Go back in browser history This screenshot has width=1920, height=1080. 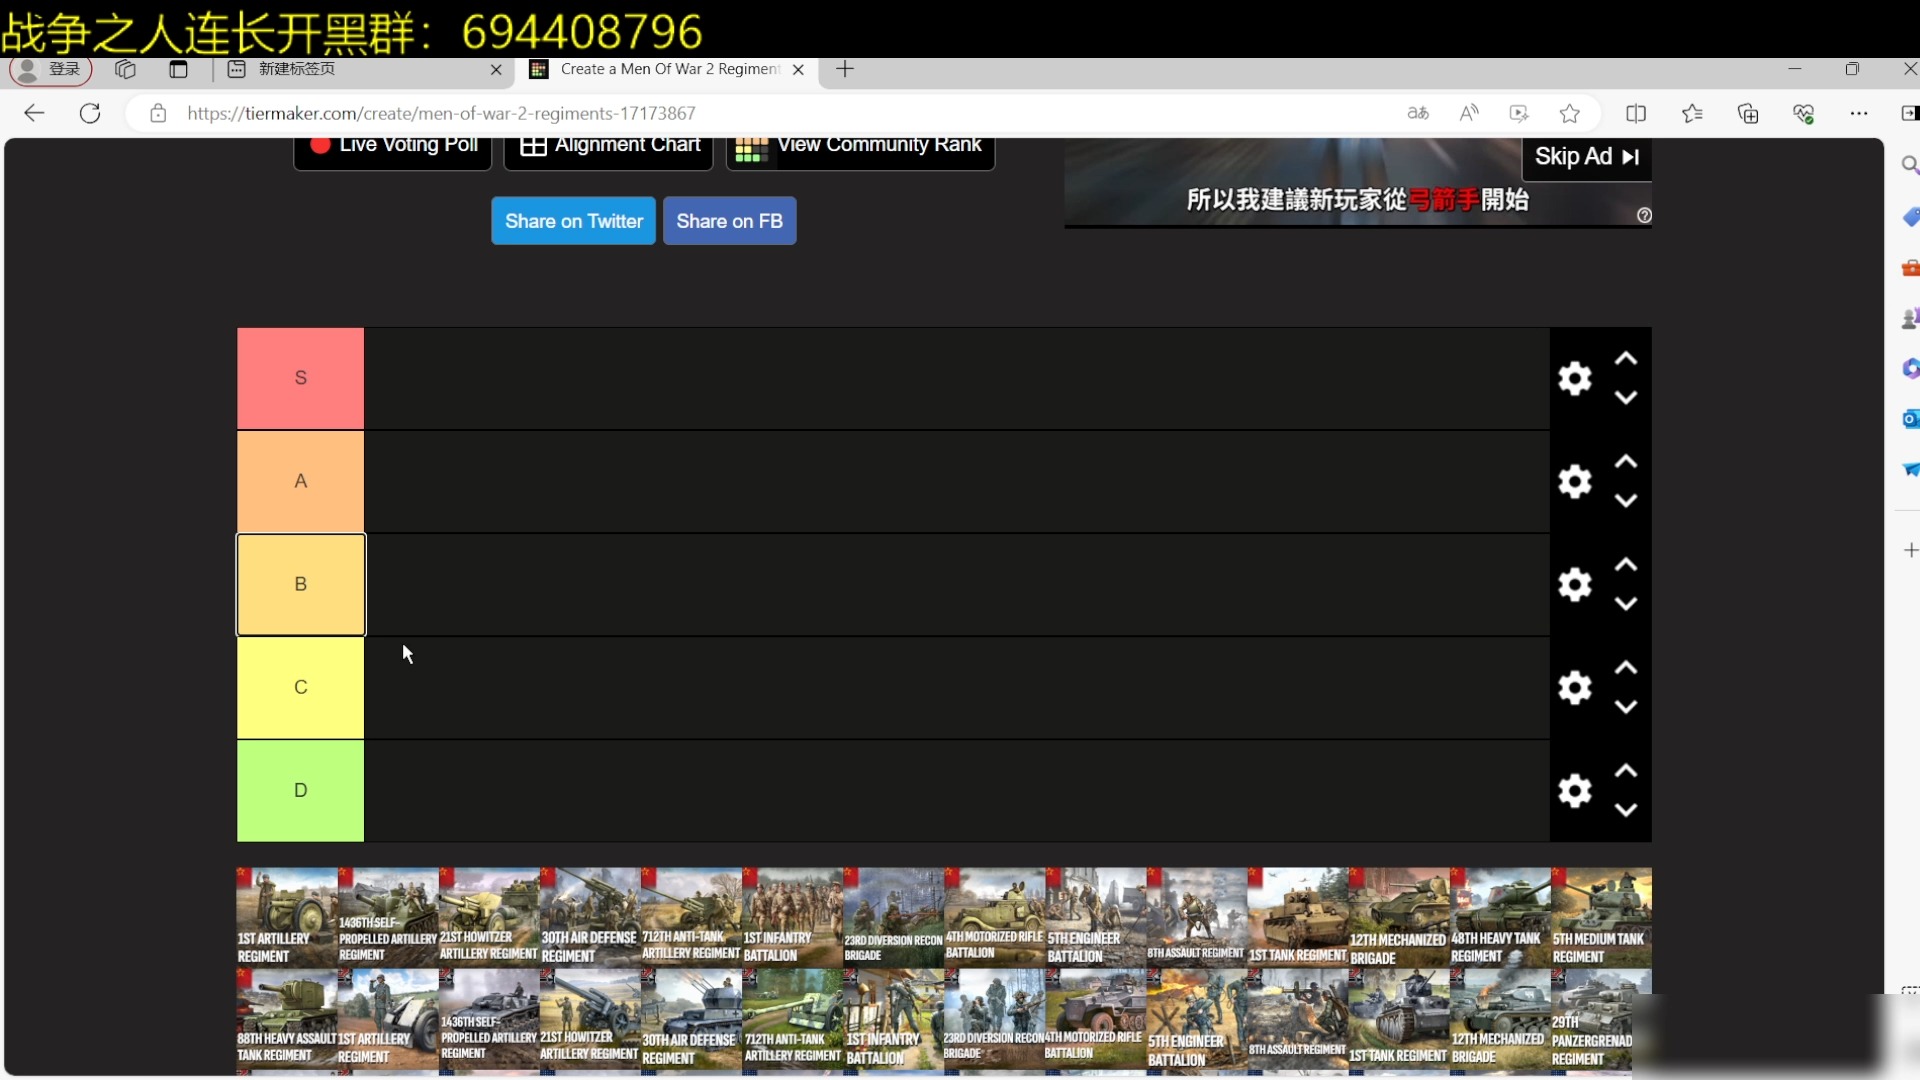tap(34, 113)
